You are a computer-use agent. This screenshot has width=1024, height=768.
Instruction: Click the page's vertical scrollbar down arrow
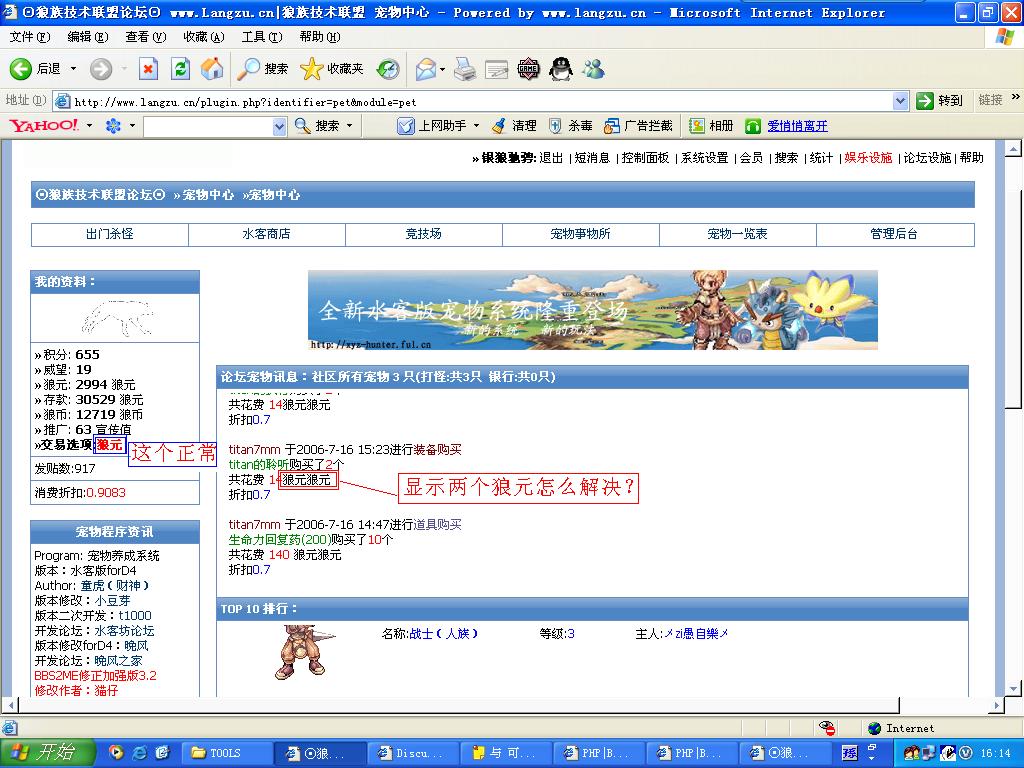pyautogui.click(x=1014, y=688)
